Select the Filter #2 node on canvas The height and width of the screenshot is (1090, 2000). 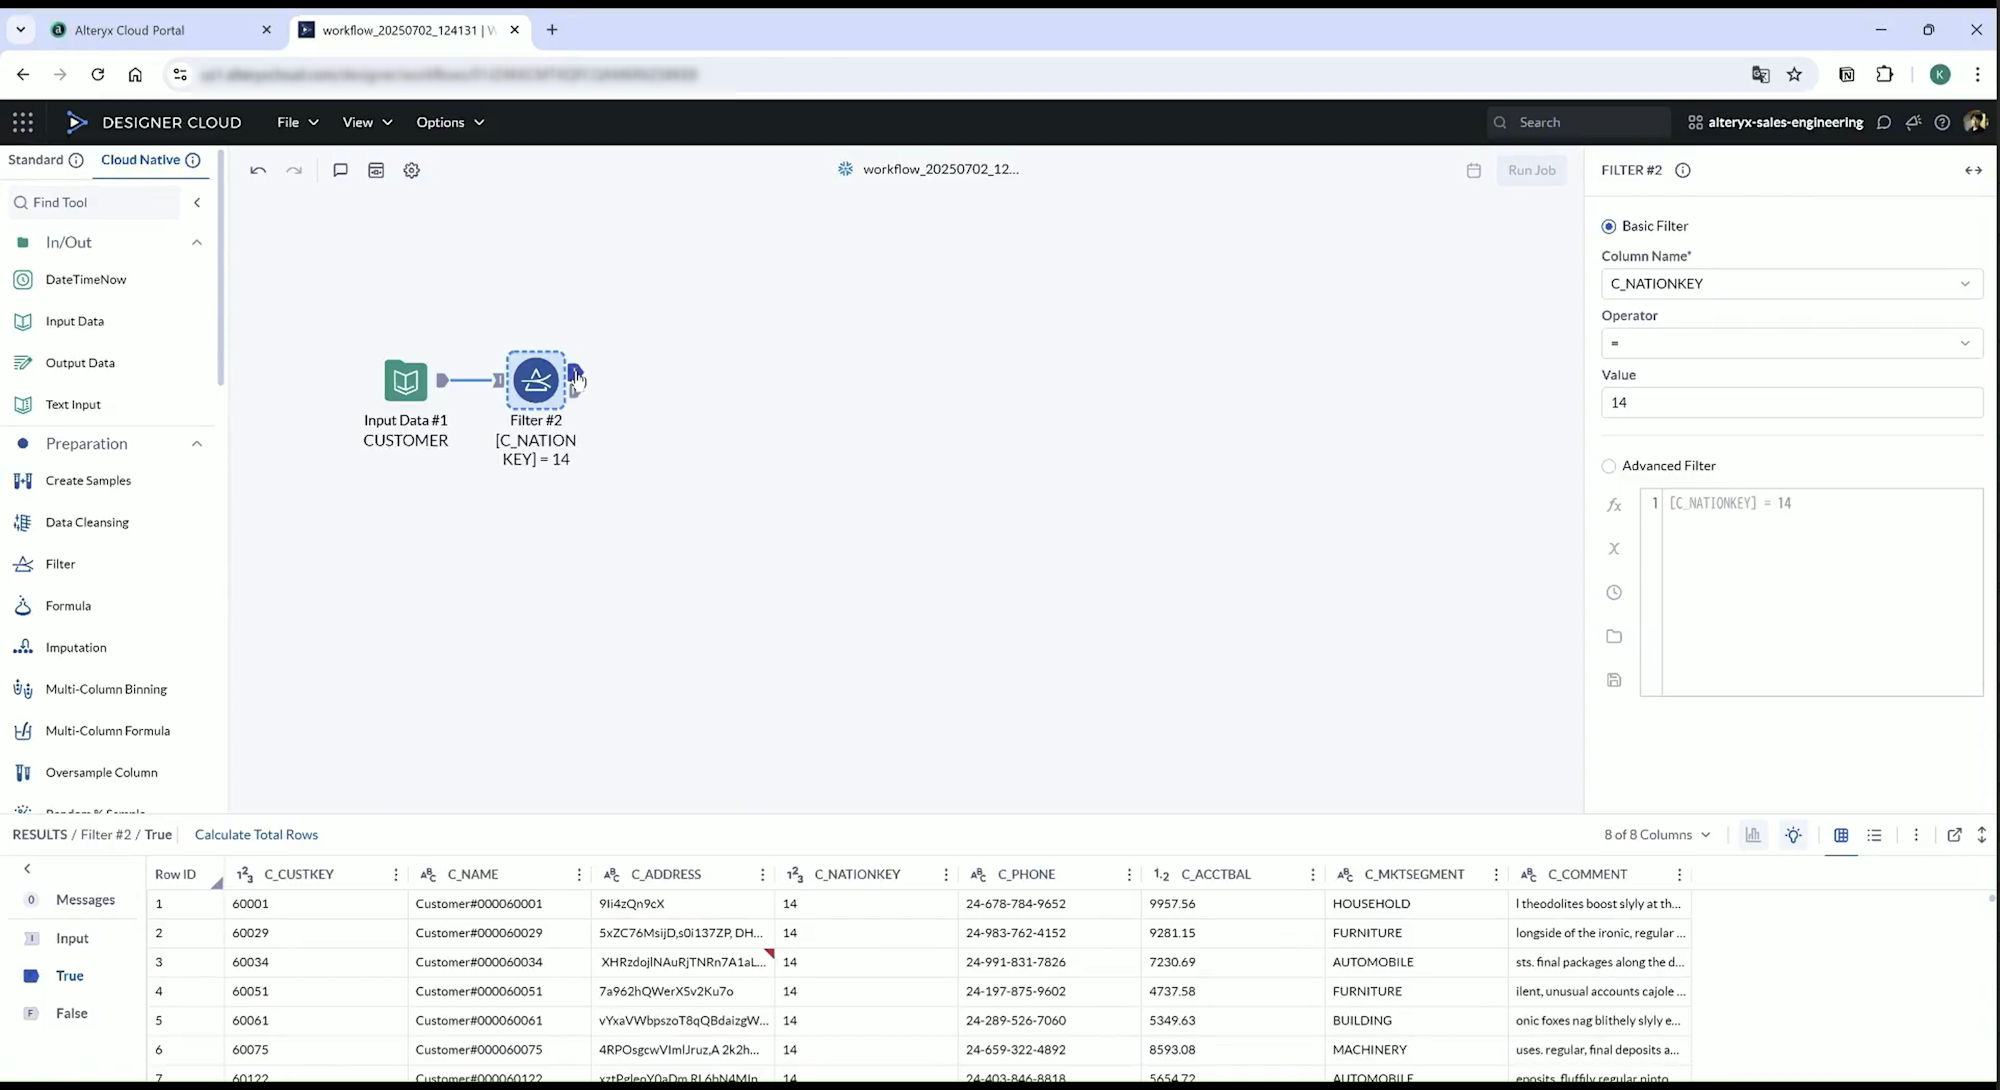(536, 380)
